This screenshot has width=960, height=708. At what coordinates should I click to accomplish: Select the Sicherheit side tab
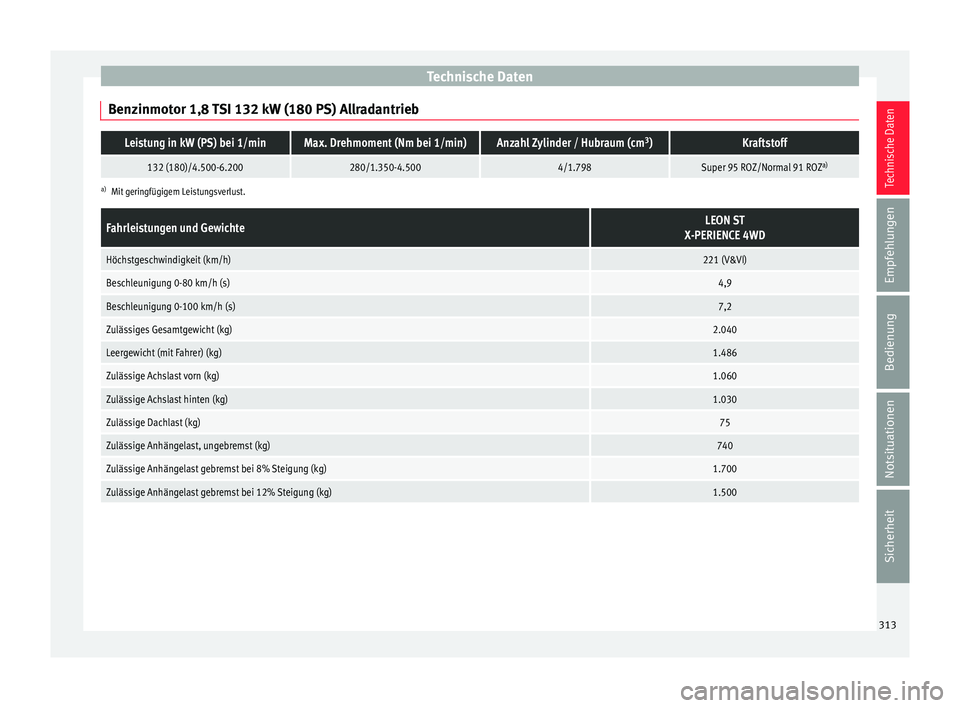point(892,536)
